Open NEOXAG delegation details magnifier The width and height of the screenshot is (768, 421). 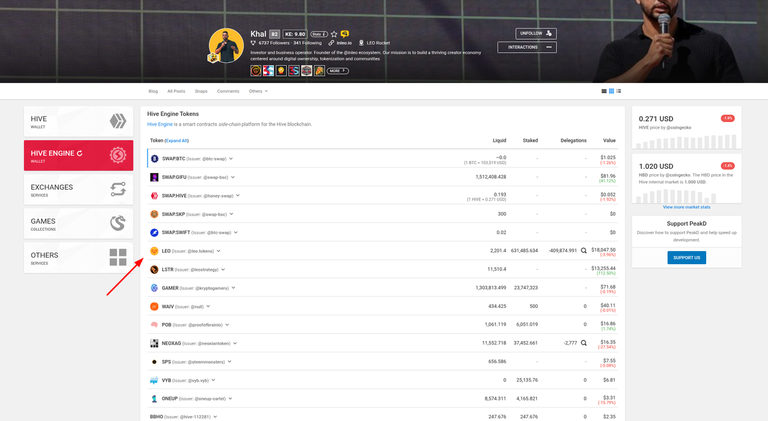(584, 343)
